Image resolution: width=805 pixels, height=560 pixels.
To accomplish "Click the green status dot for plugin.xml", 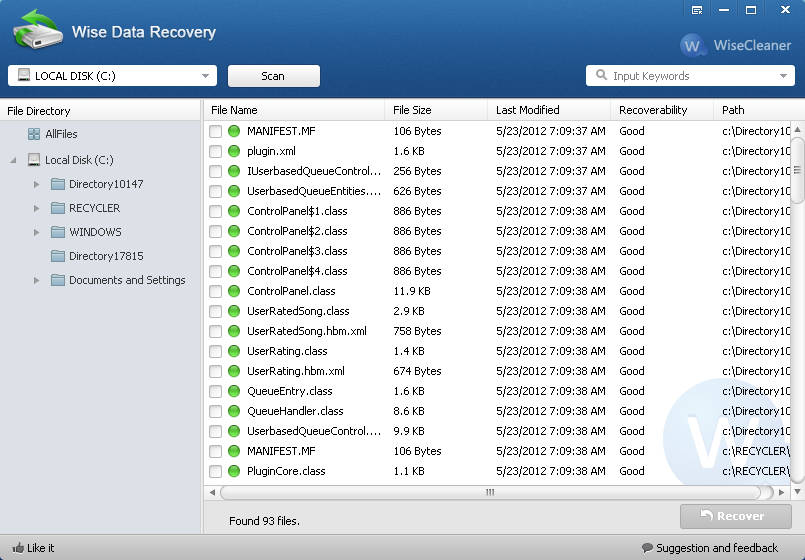I will 234,151.
